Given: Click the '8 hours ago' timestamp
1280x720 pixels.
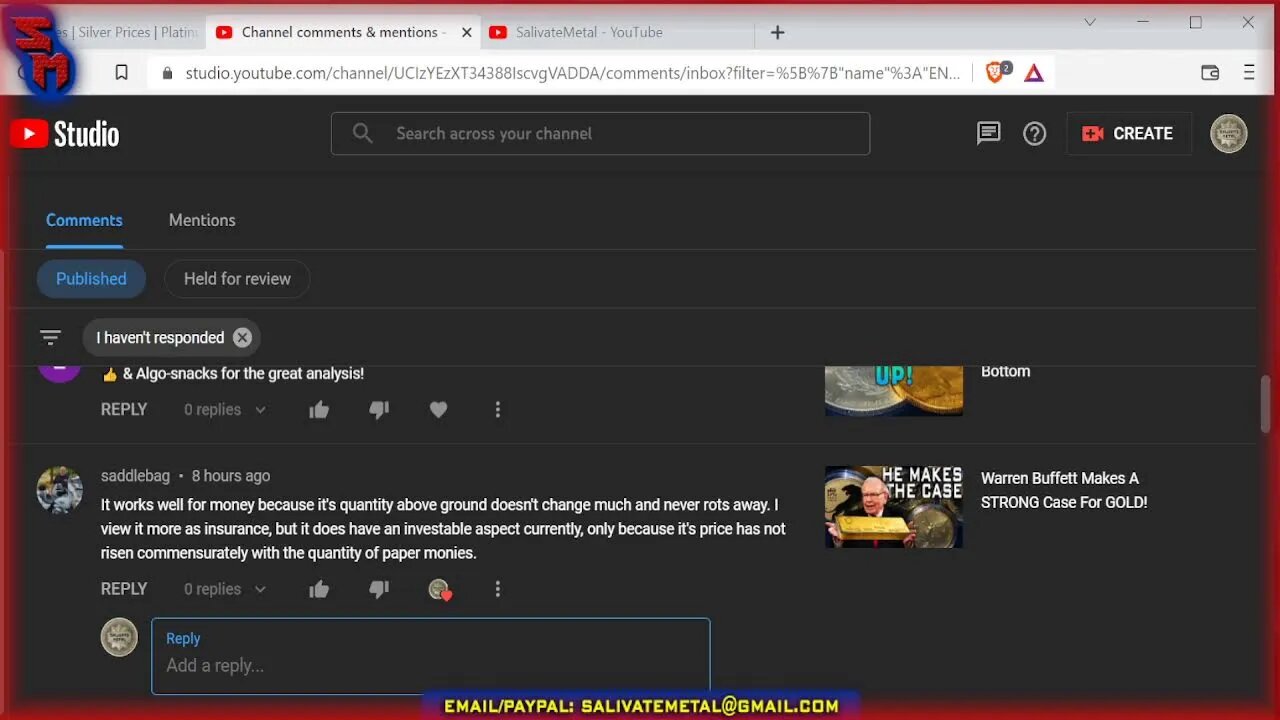Looking at the screenshot, I should tap(231, 476).
